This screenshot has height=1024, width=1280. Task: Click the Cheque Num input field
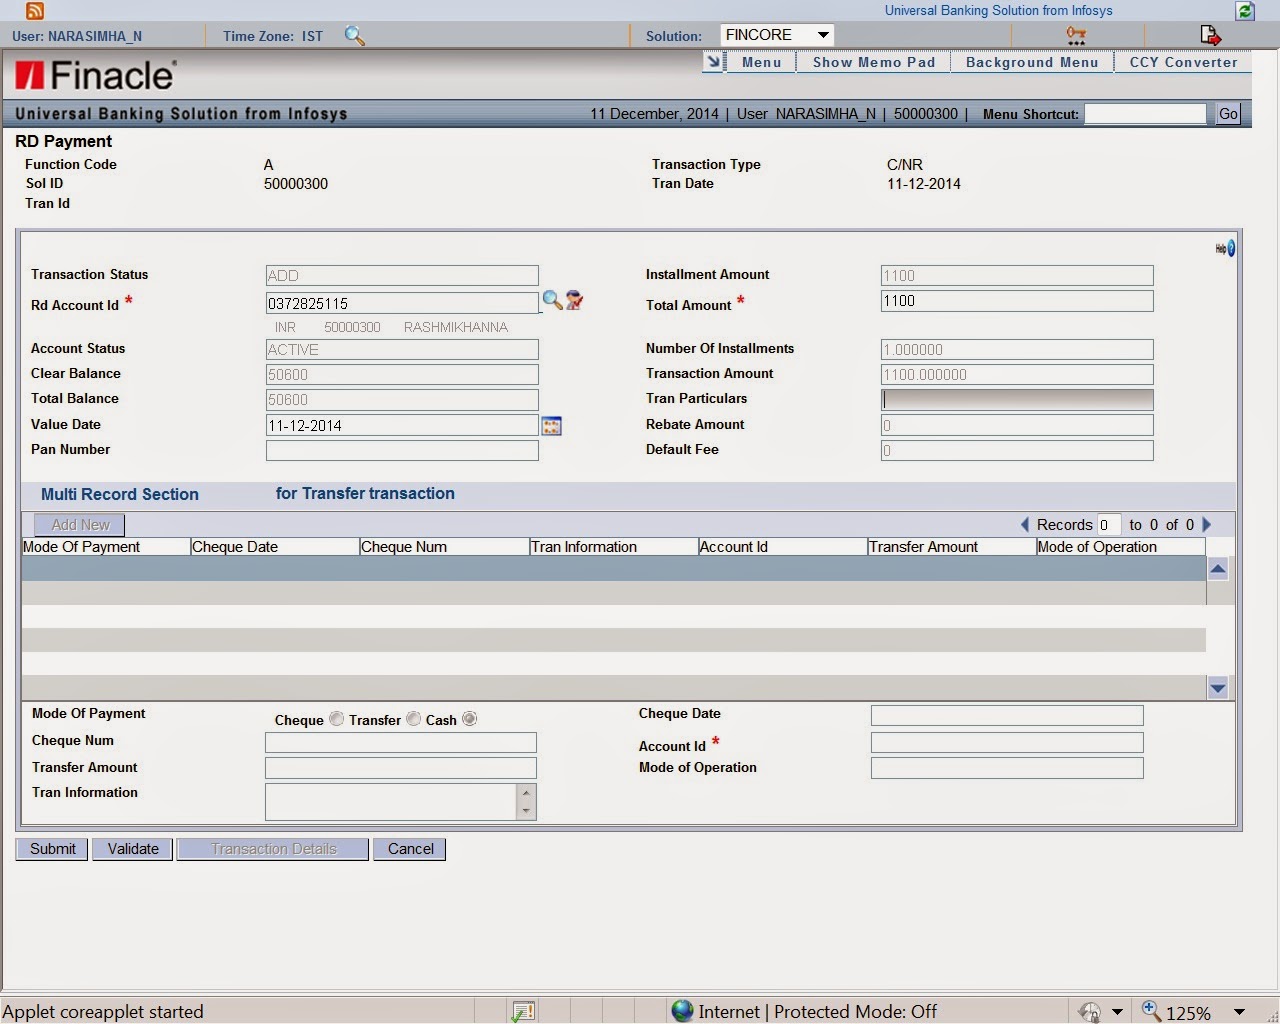pyautogui.click(x=401, y=742)
